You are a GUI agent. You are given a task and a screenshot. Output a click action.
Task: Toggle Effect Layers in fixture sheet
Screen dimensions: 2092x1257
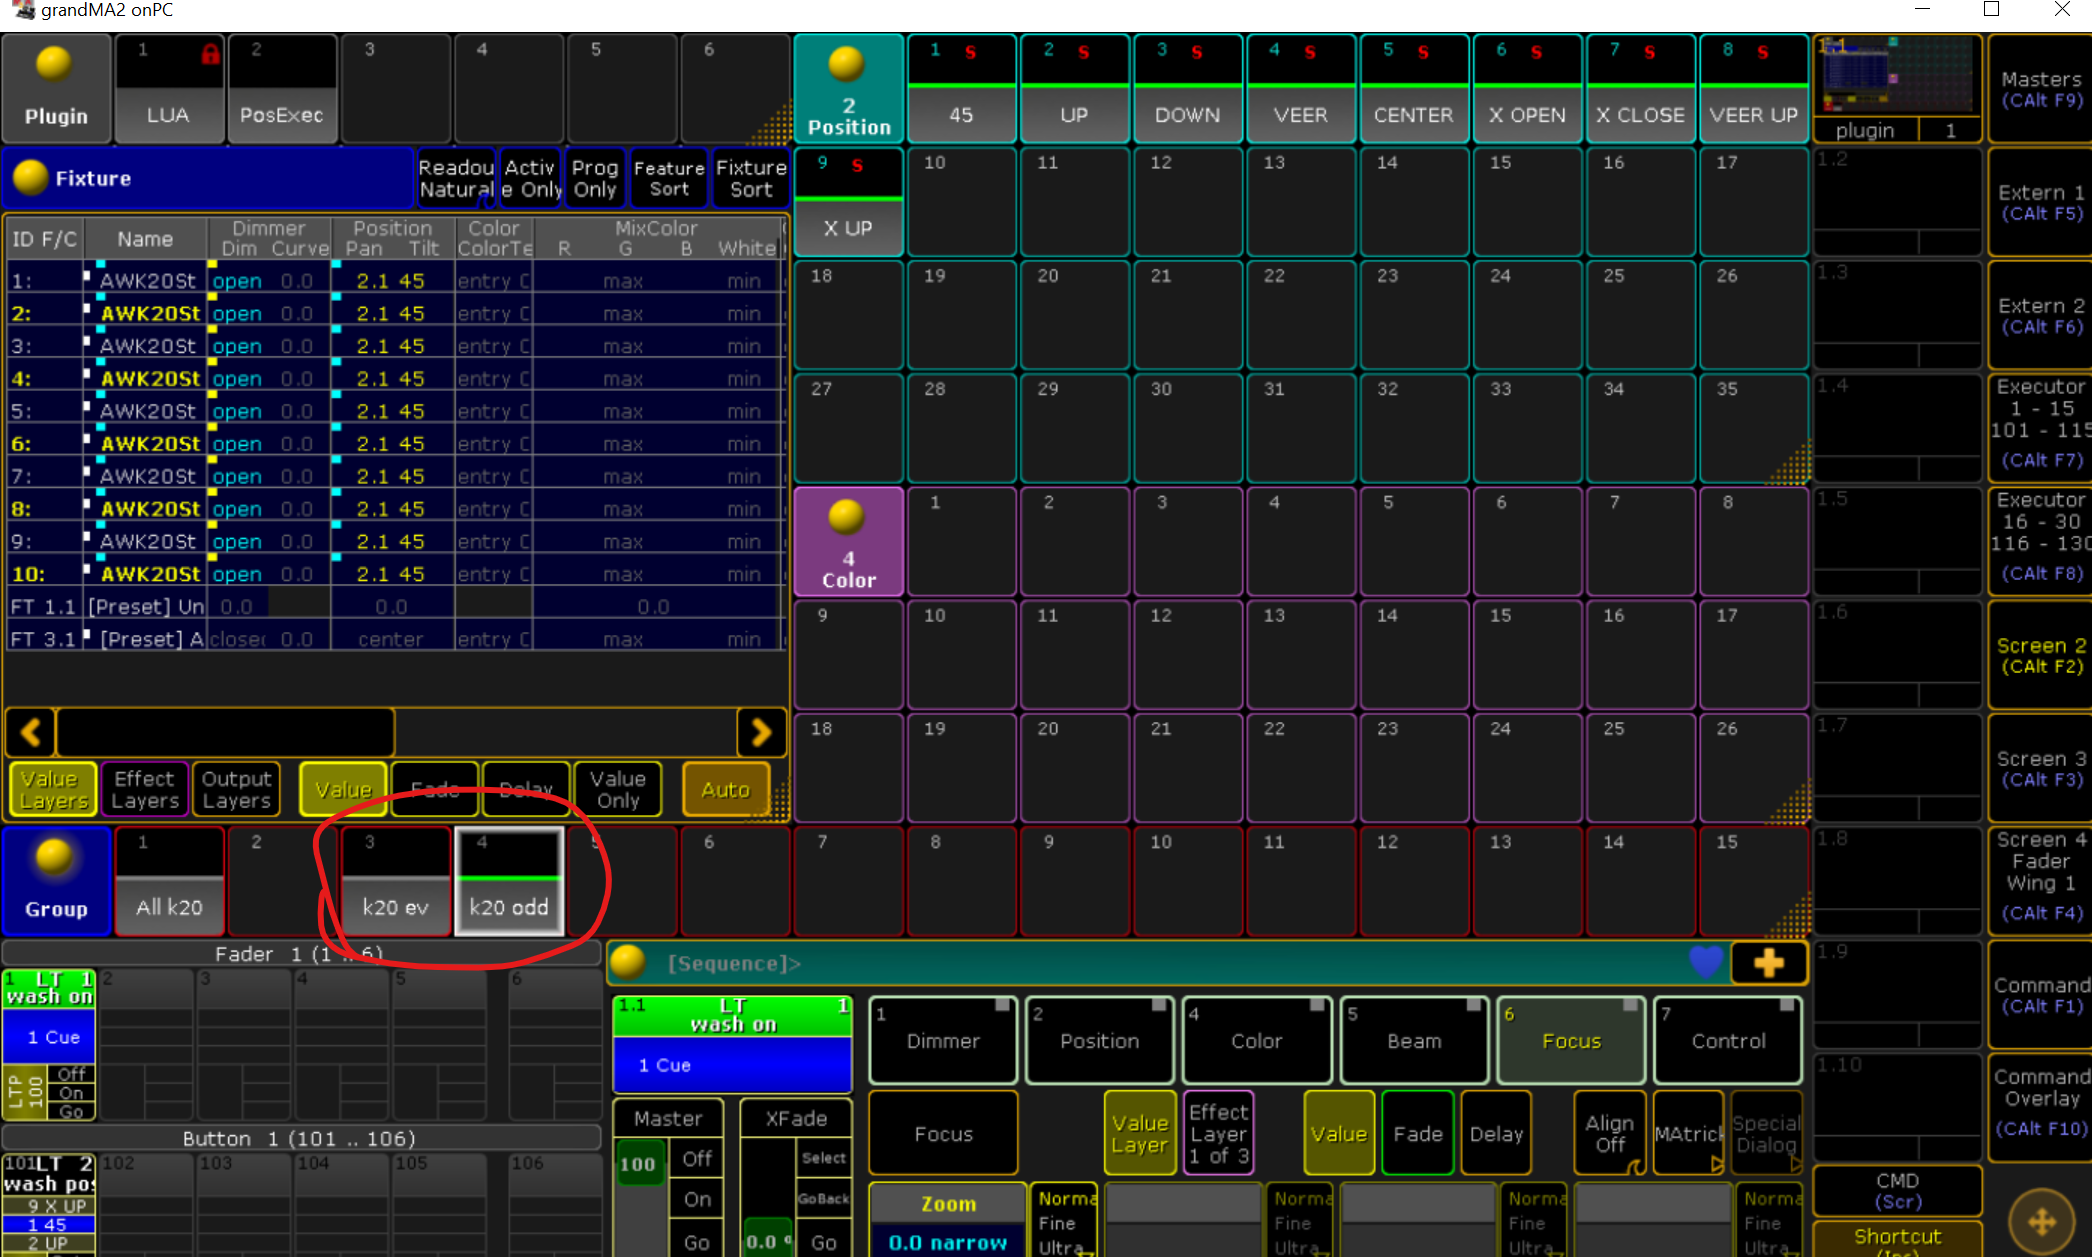click(x=145, y=790)
